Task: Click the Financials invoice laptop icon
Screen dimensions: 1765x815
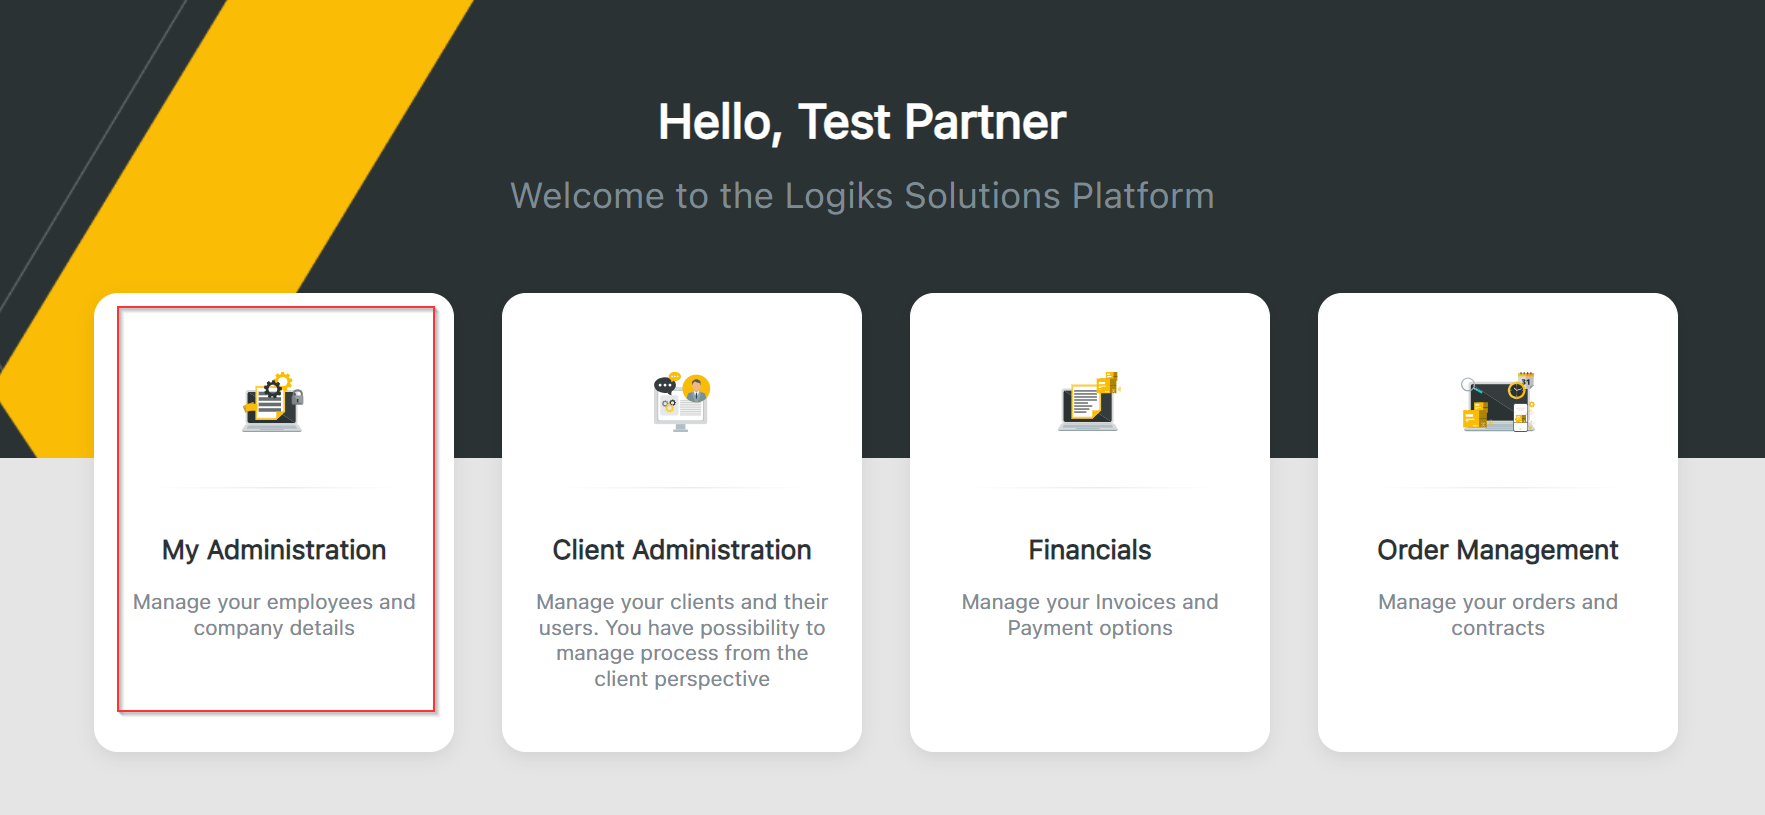Action: tap(1089, 402)
